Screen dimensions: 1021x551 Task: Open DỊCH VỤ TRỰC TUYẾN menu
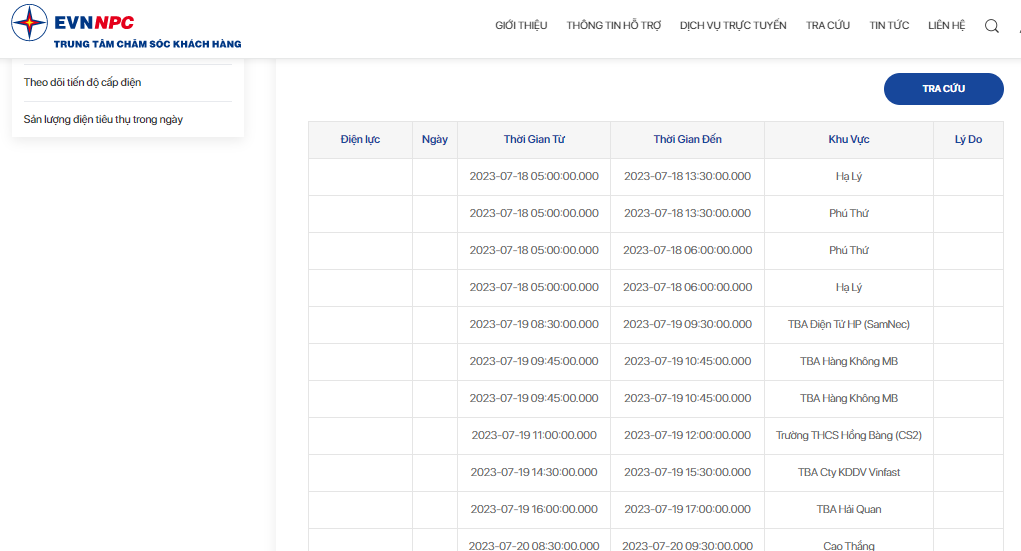[733, 25]
